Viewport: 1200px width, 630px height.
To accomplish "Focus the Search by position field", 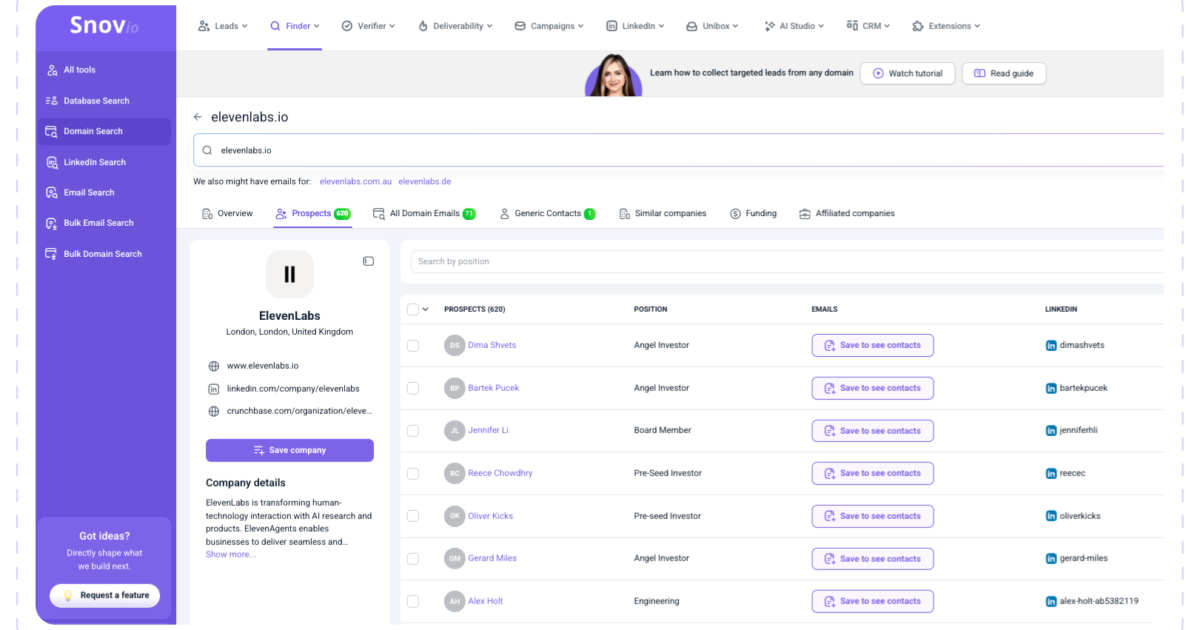I will [x=788, y=261].
